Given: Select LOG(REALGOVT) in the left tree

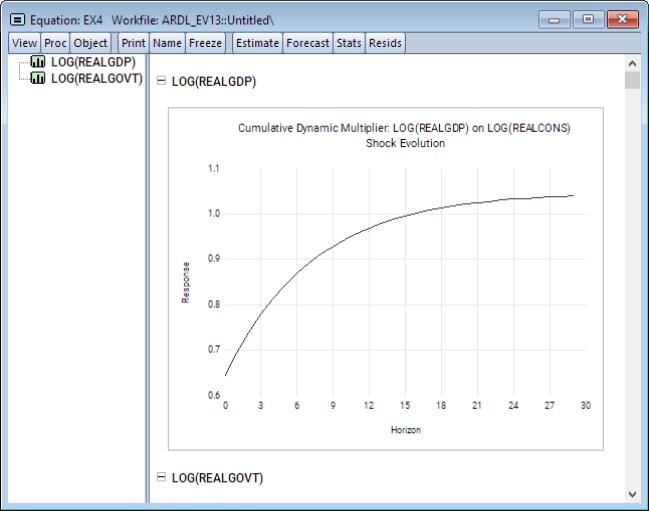Looking at the screenshot, I should (x=96, y=78).
